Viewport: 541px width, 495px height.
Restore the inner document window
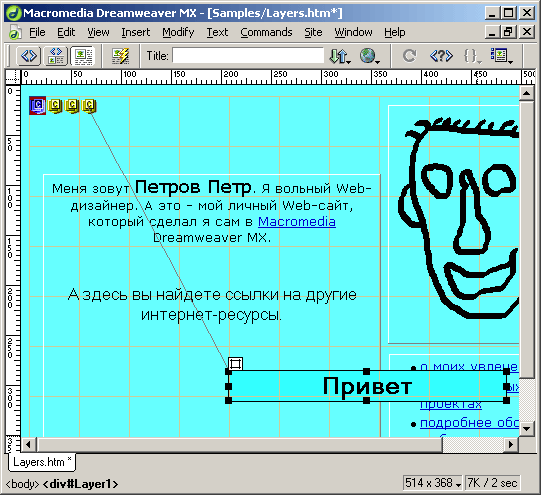[508, 32]
